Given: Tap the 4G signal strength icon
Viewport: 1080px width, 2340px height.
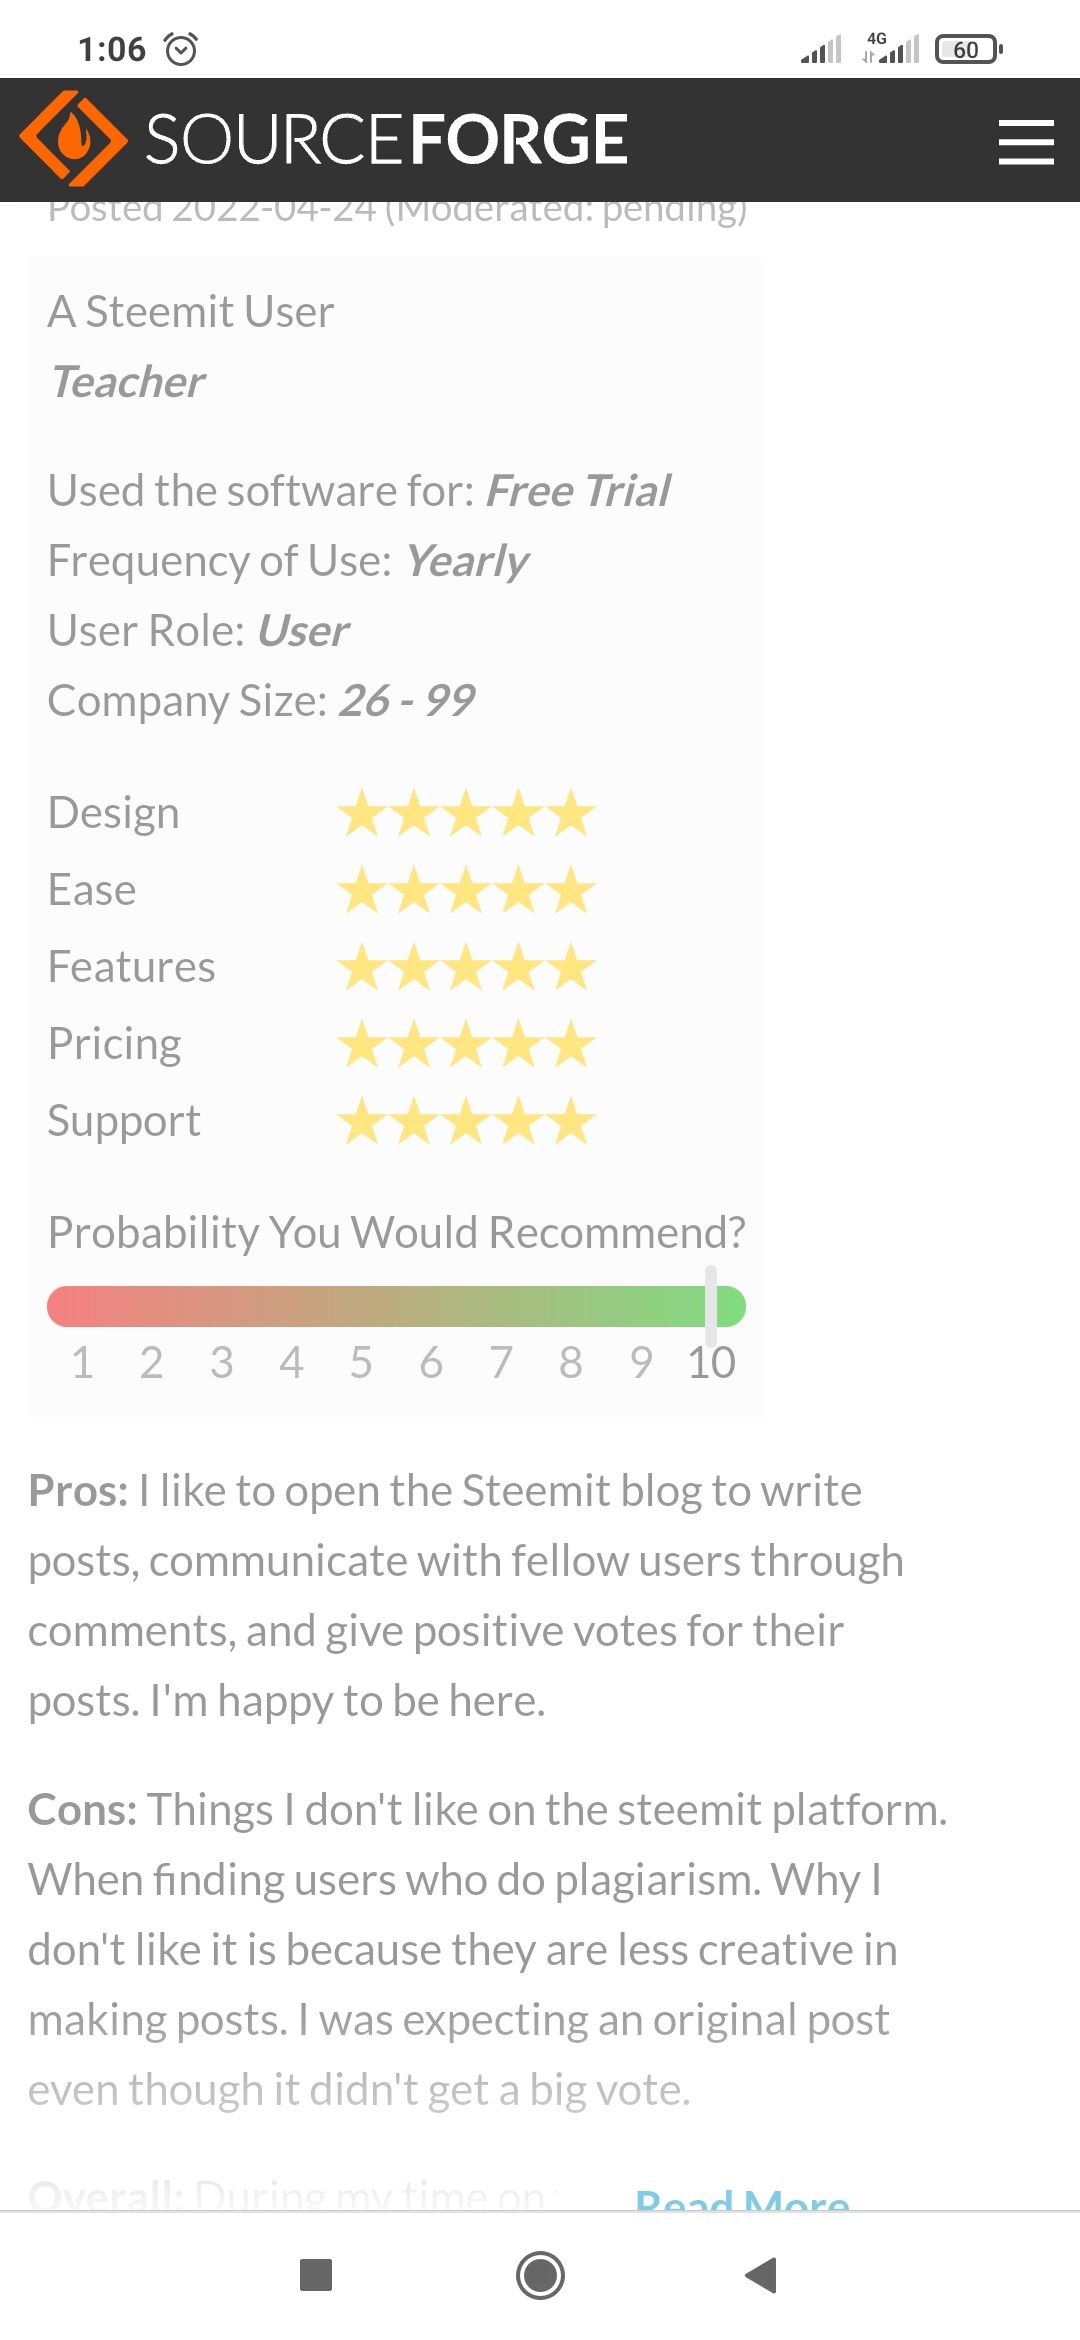Looking at the screenshot, I should pos(891,48).
